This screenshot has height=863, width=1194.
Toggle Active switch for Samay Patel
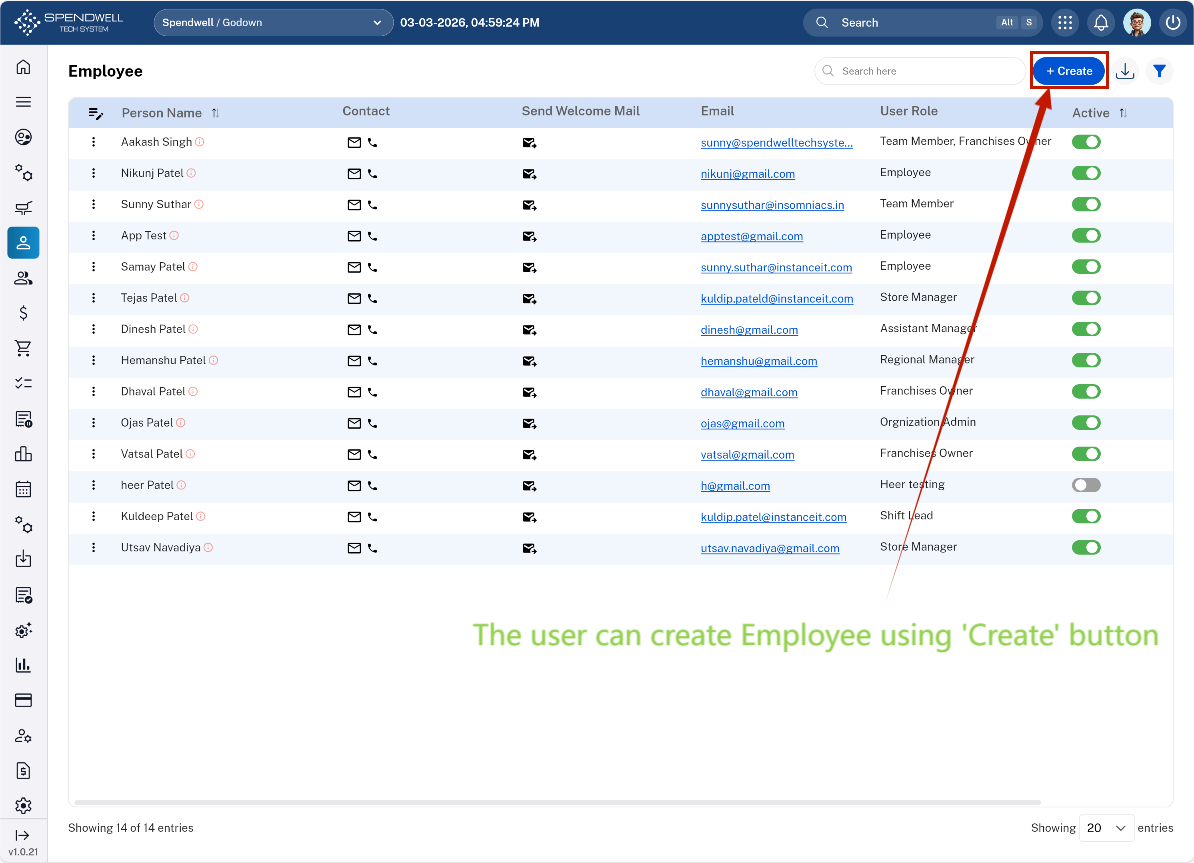1086,267
